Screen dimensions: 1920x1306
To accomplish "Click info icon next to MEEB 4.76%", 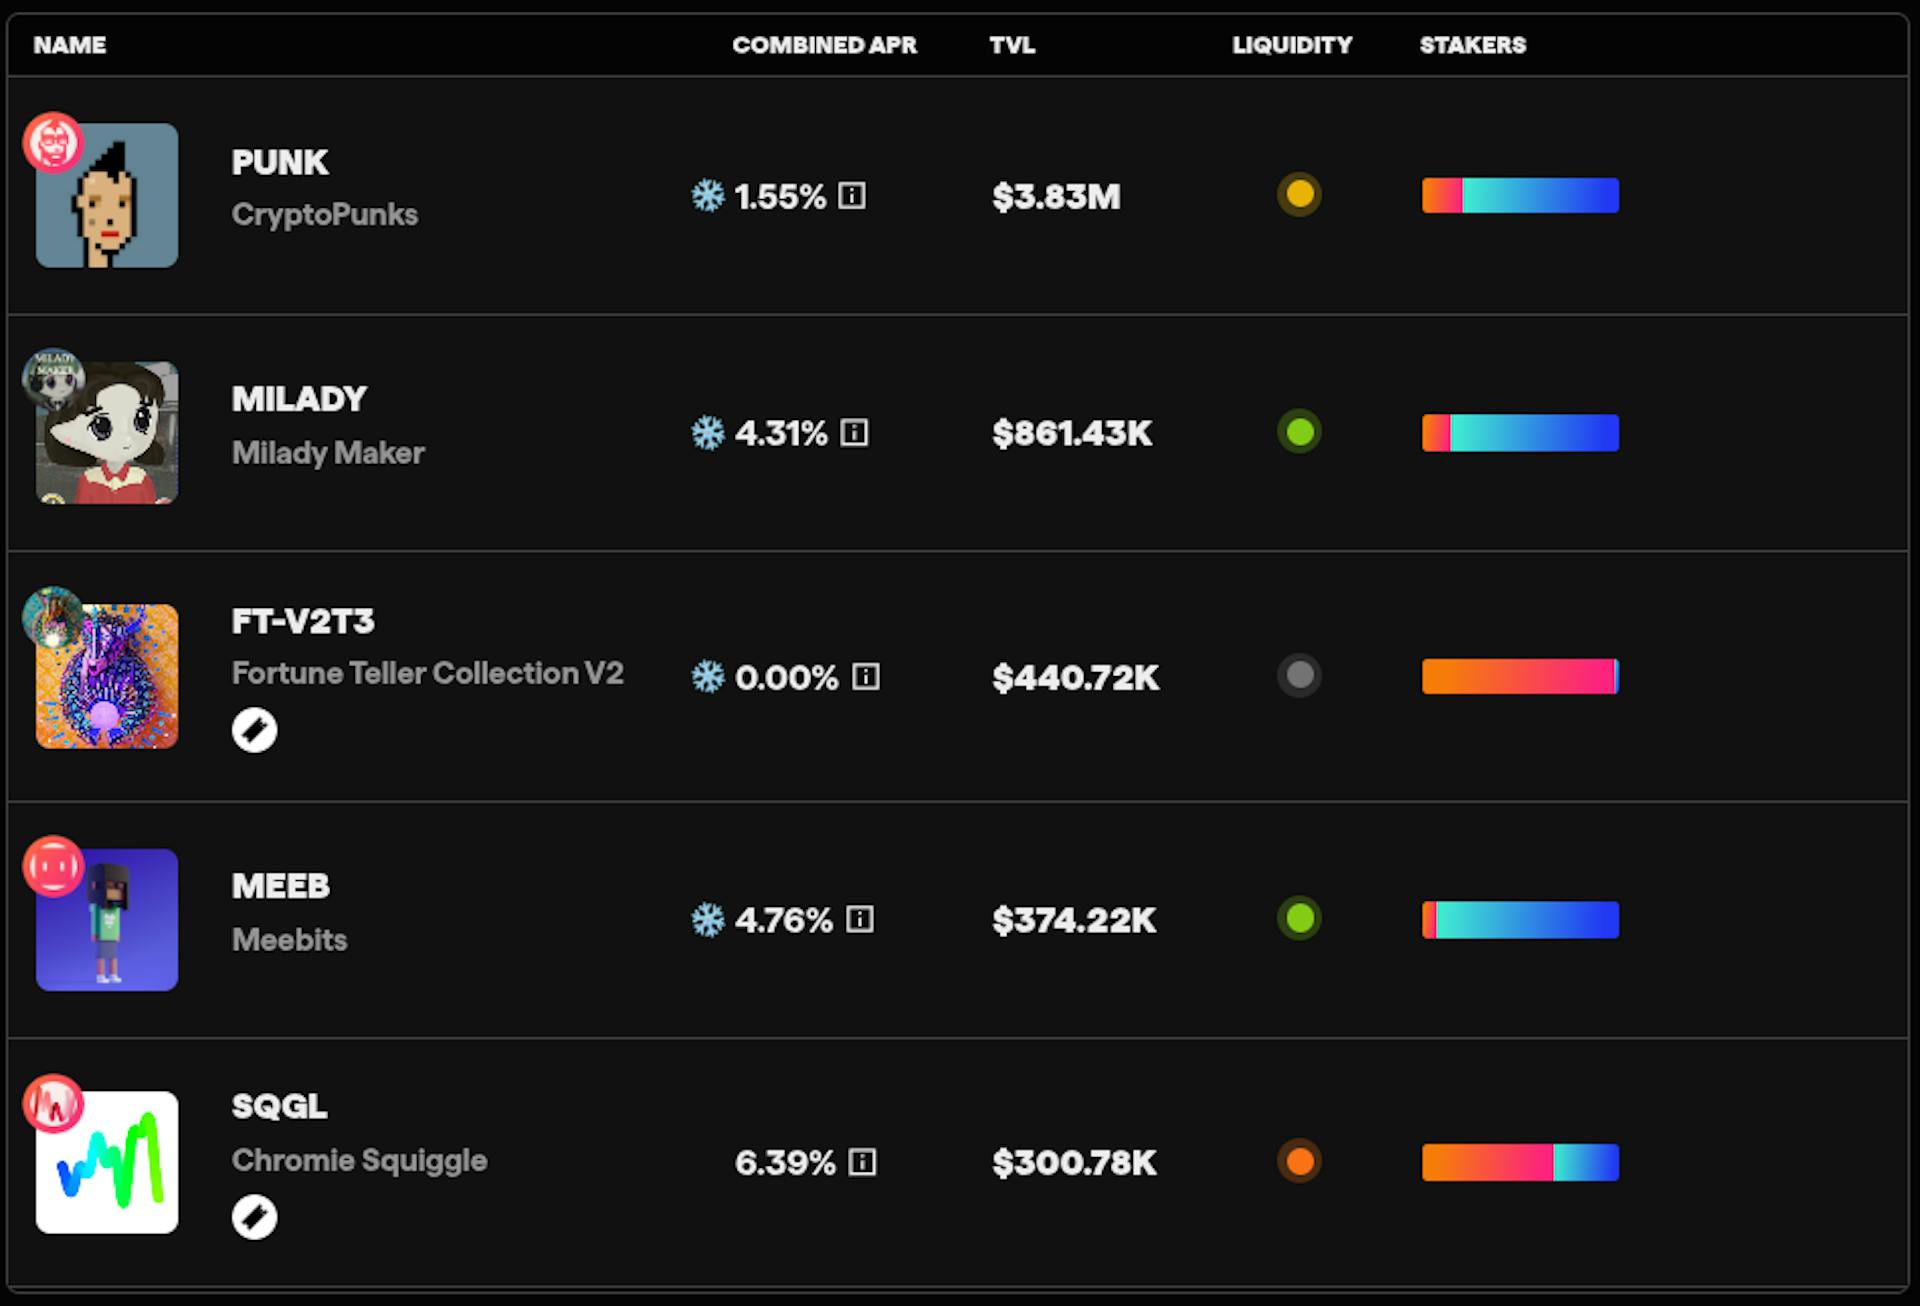I will (x=860, y=919).
